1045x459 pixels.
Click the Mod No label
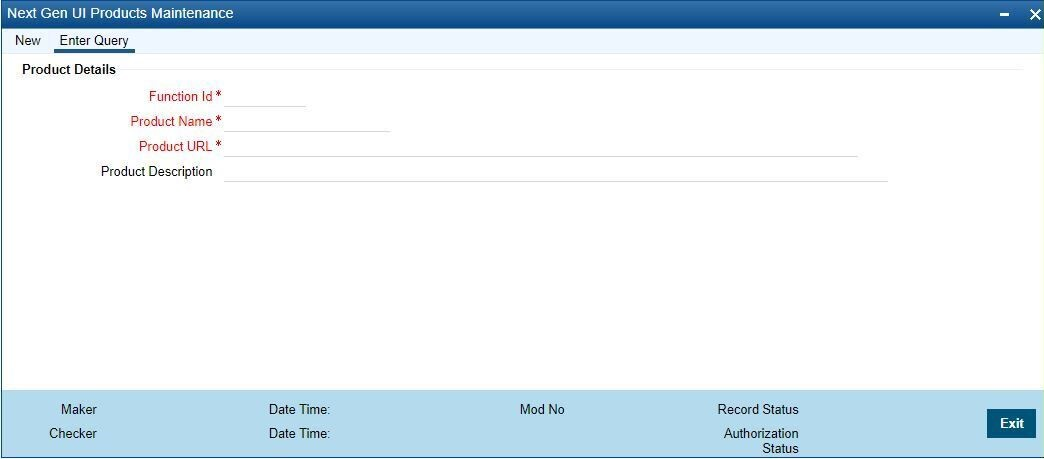[542, 410]
